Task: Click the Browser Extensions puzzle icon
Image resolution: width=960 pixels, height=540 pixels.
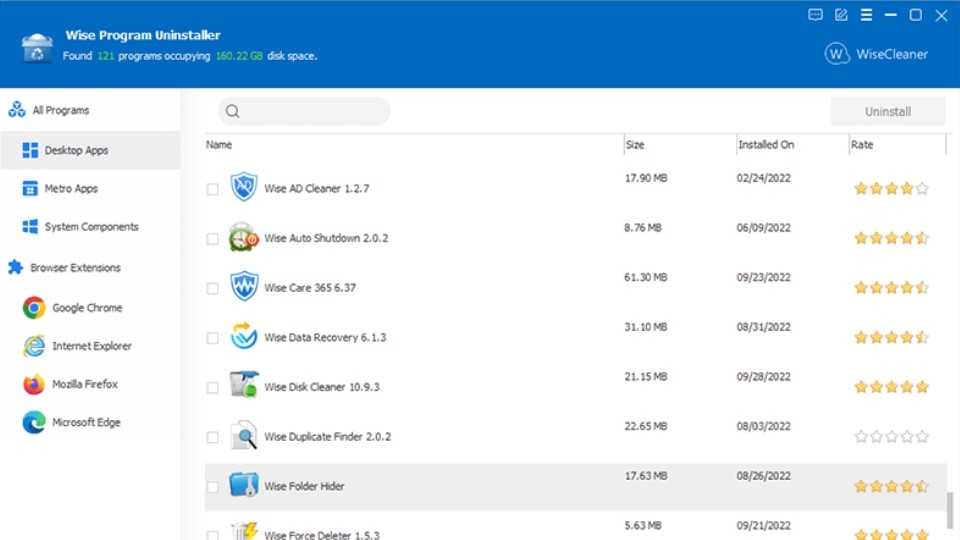Action: coord(16,268)
